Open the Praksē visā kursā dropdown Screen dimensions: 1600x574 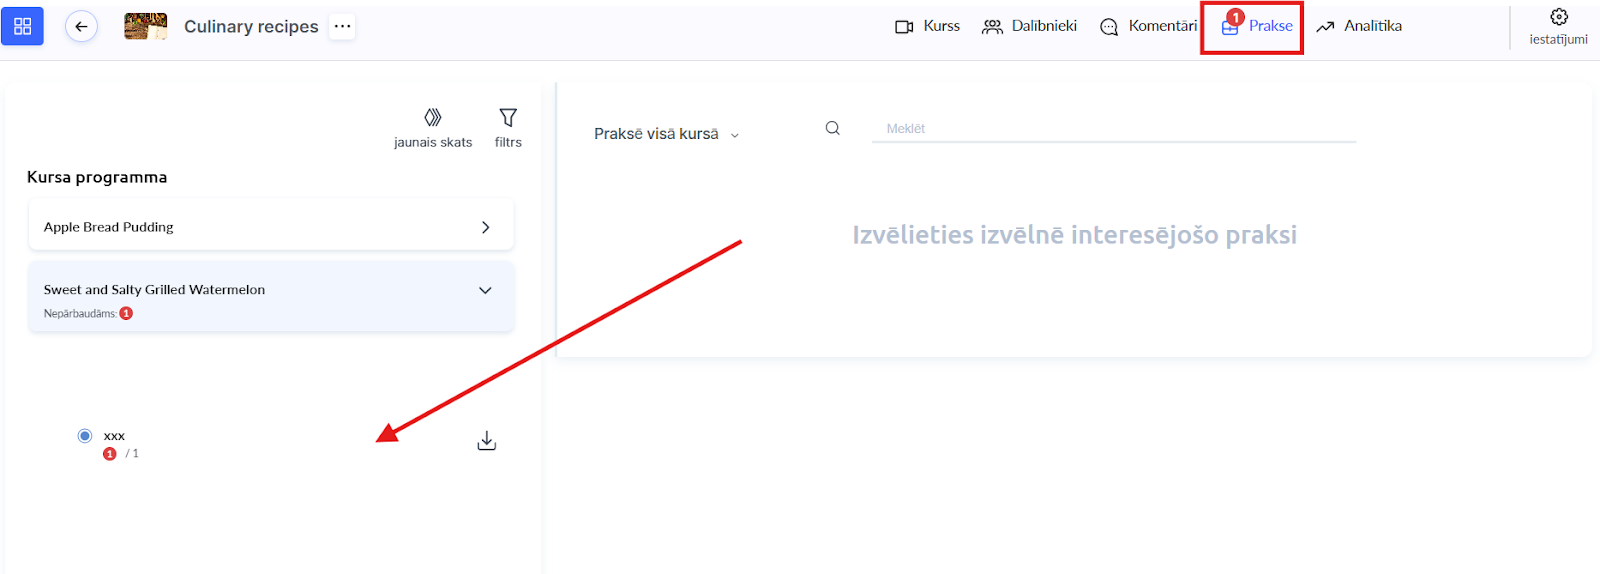(x=666, y=134)
